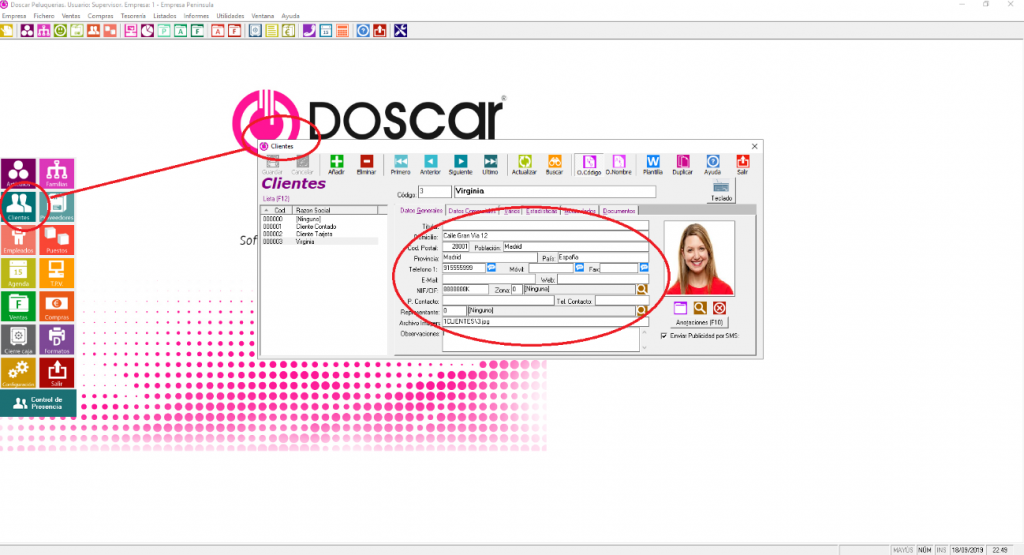The width and height of the screenshot is (1024, 555).
Task: Open the Clientes sidebar tile
Action: [x=18, y=206]
